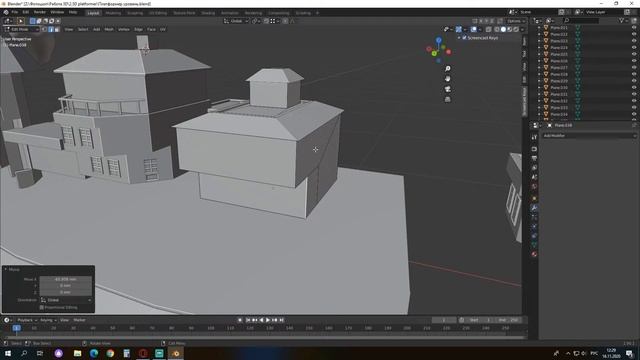Open the Playback dropdown in timeline
This screenshot has width=640, height=360.
(27, 320)
